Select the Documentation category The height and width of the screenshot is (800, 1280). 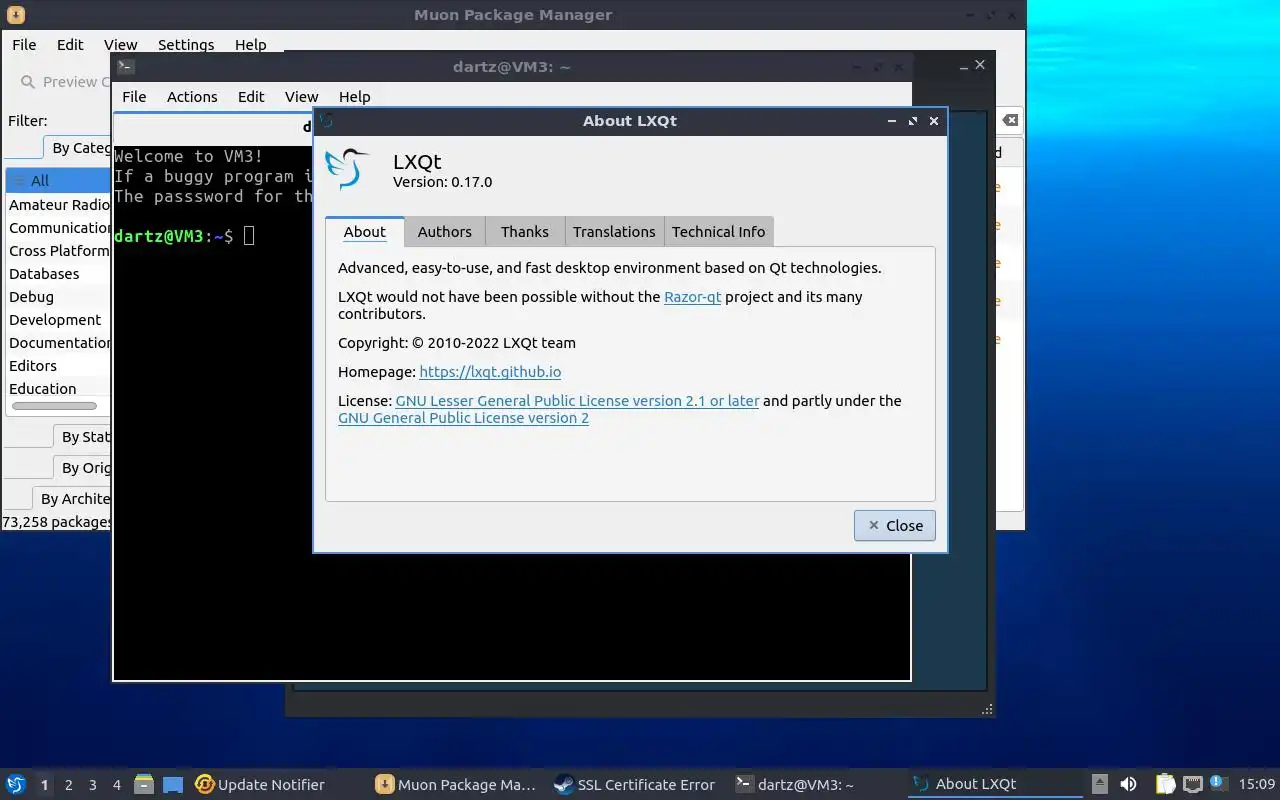pyautogui.click(x=59, y=342)
